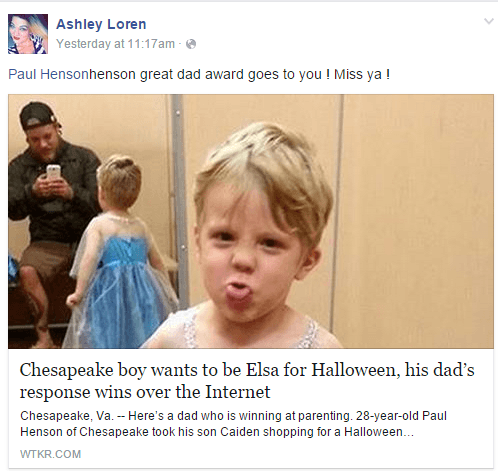
Task: Click the Miss ya ! text in post
Action: [x=362, y=74]
